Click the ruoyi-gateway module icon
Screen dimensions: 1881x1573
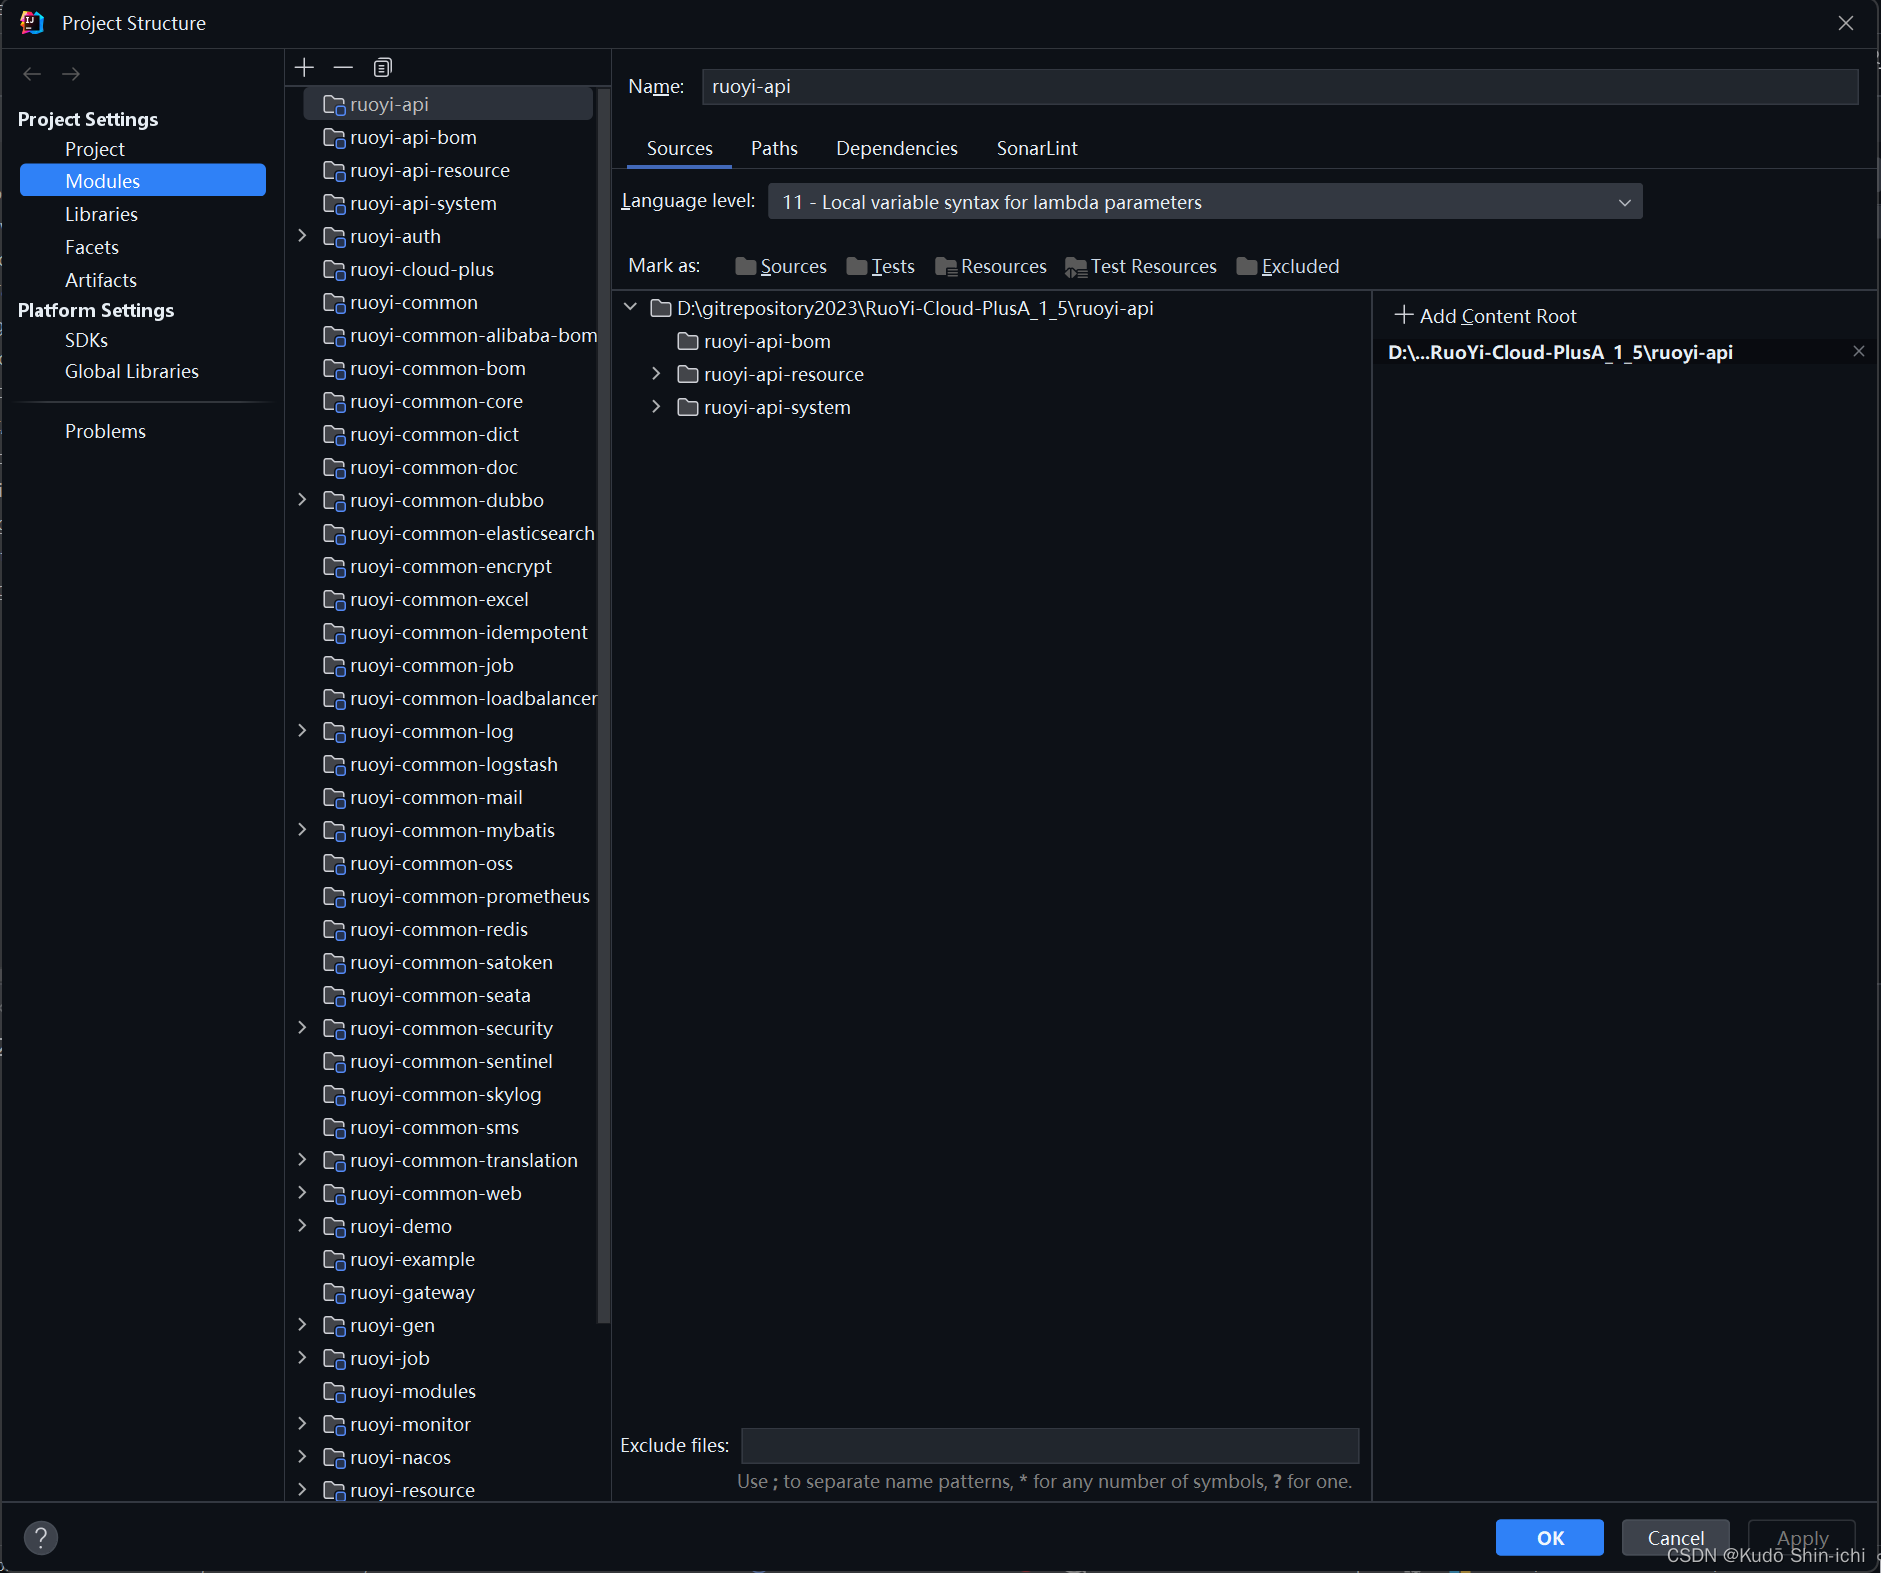pyautogui.click(x=334, y=1293)
